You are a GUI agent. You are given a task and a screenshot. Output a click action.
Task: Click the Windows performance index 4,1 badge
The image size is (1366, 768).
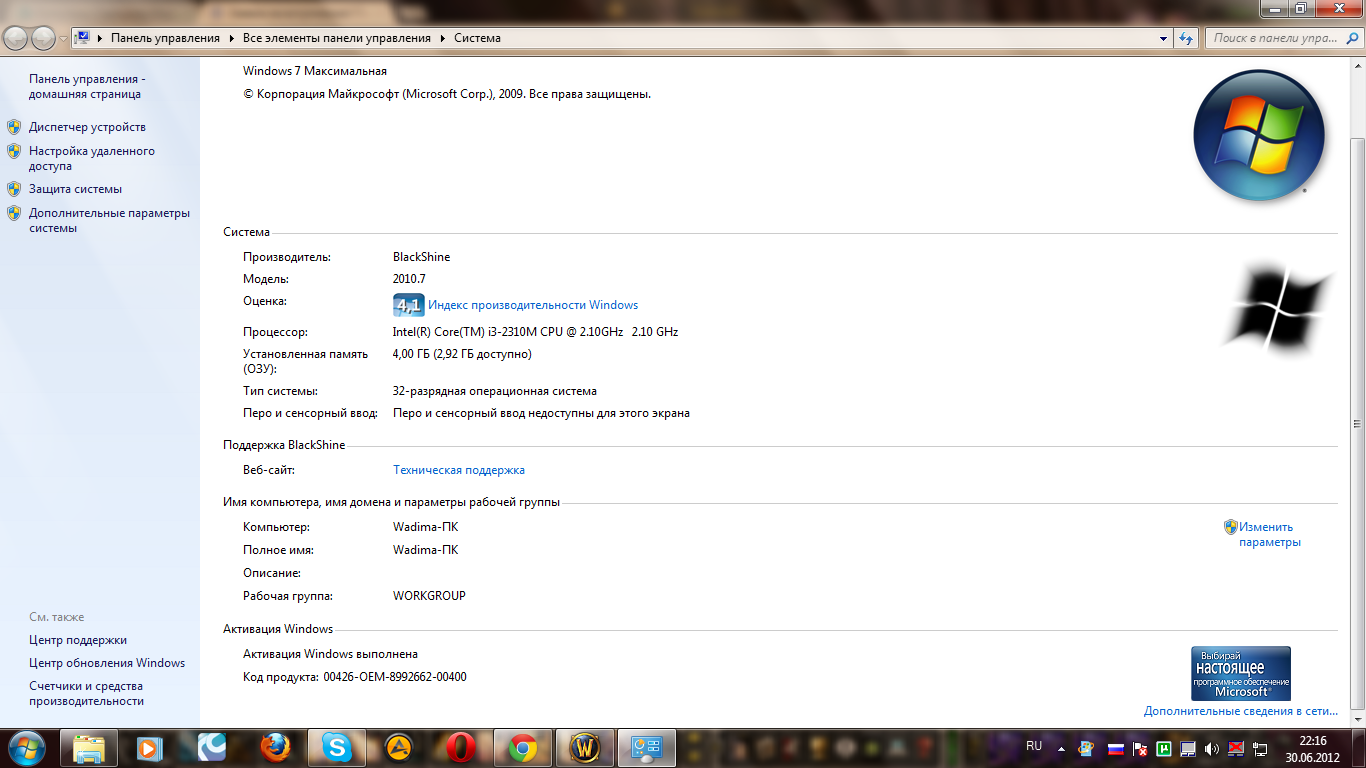point(408,305)
